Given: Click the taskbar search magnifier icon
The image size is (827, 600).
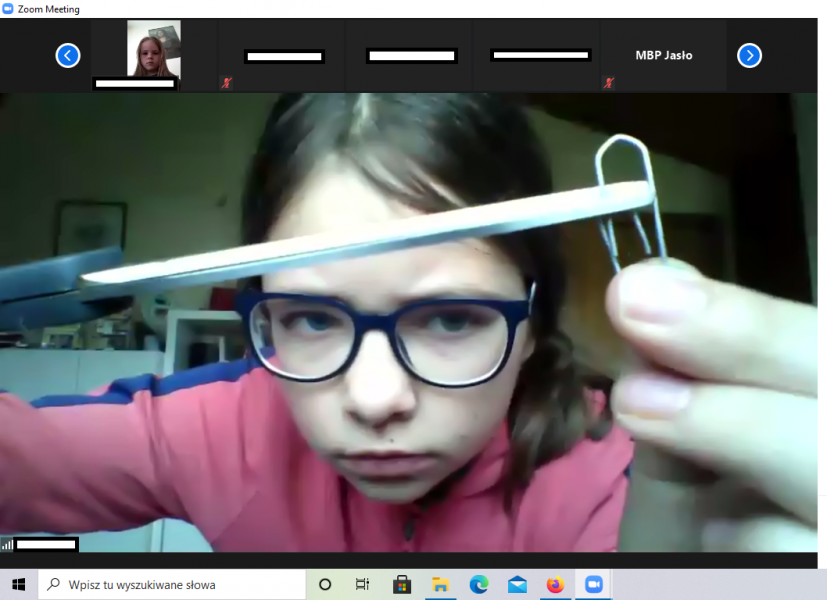Looking at the screenshot, I should click(53, 584).
